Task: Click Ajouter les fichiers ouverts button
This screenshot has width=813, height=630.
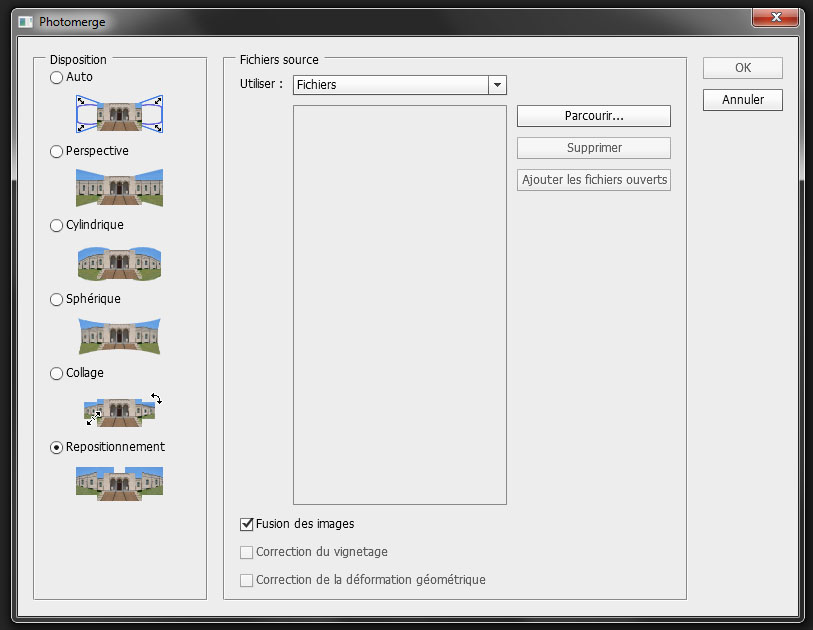Action: point(594,180)
